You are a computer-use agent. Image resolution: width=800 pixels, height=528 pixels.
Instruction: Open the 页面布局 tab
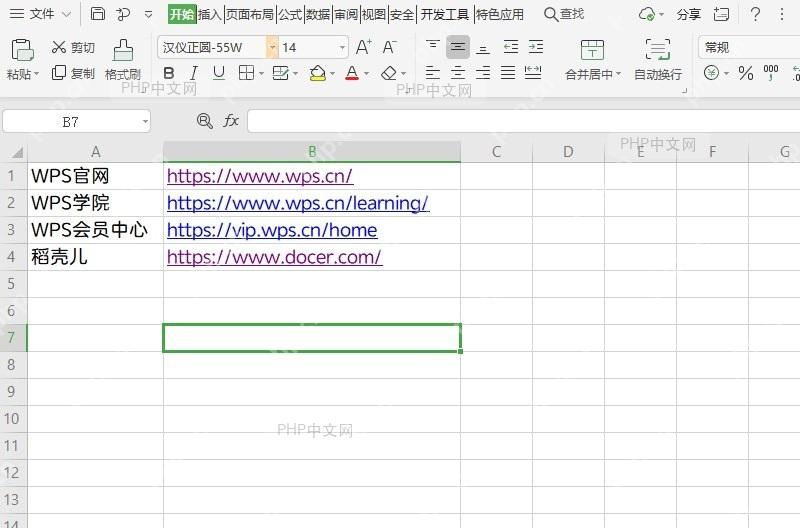(249, 14)
